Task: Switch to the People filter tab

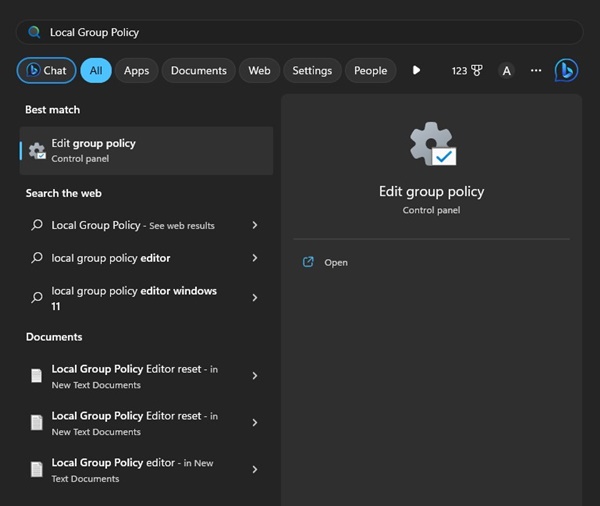Action: coord(370,70)
